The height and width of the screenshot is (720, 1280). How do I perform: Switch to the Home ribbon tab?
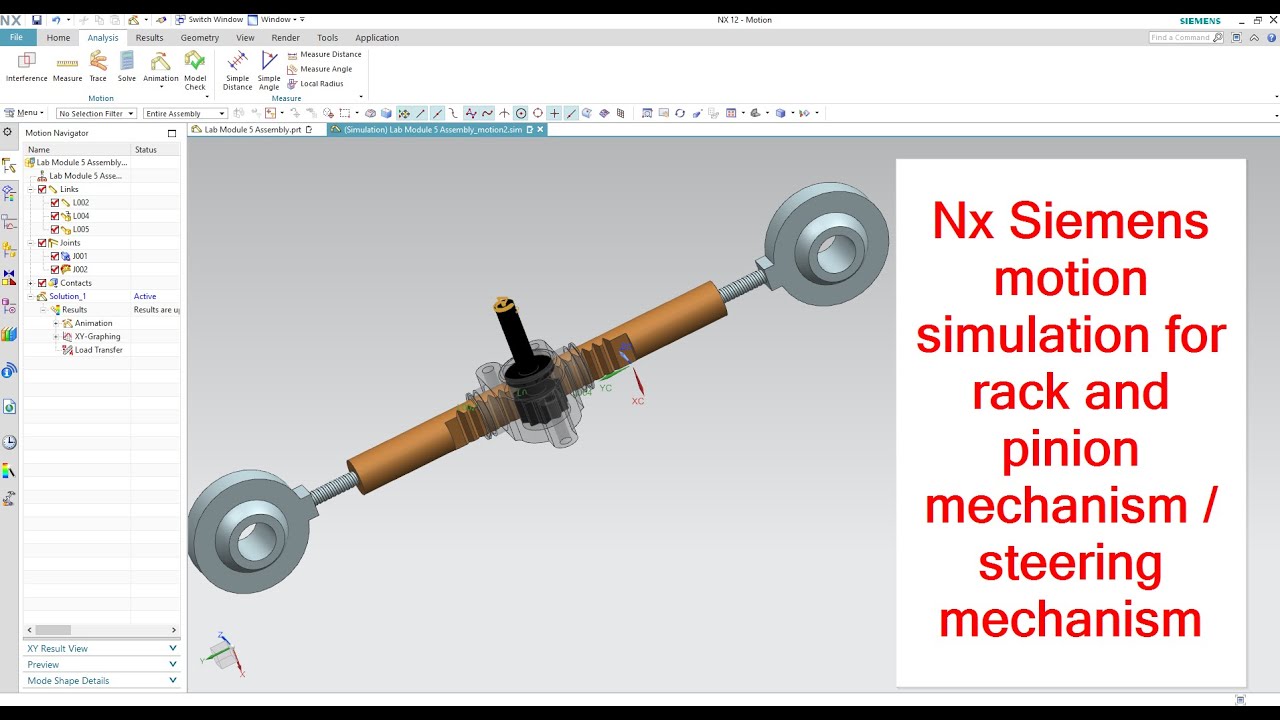tap(58, 38)
